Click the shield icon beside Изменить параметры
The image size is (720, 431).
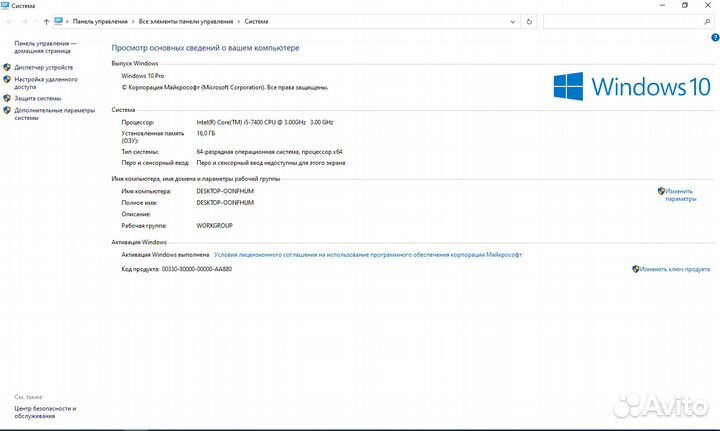pos(661,191)
